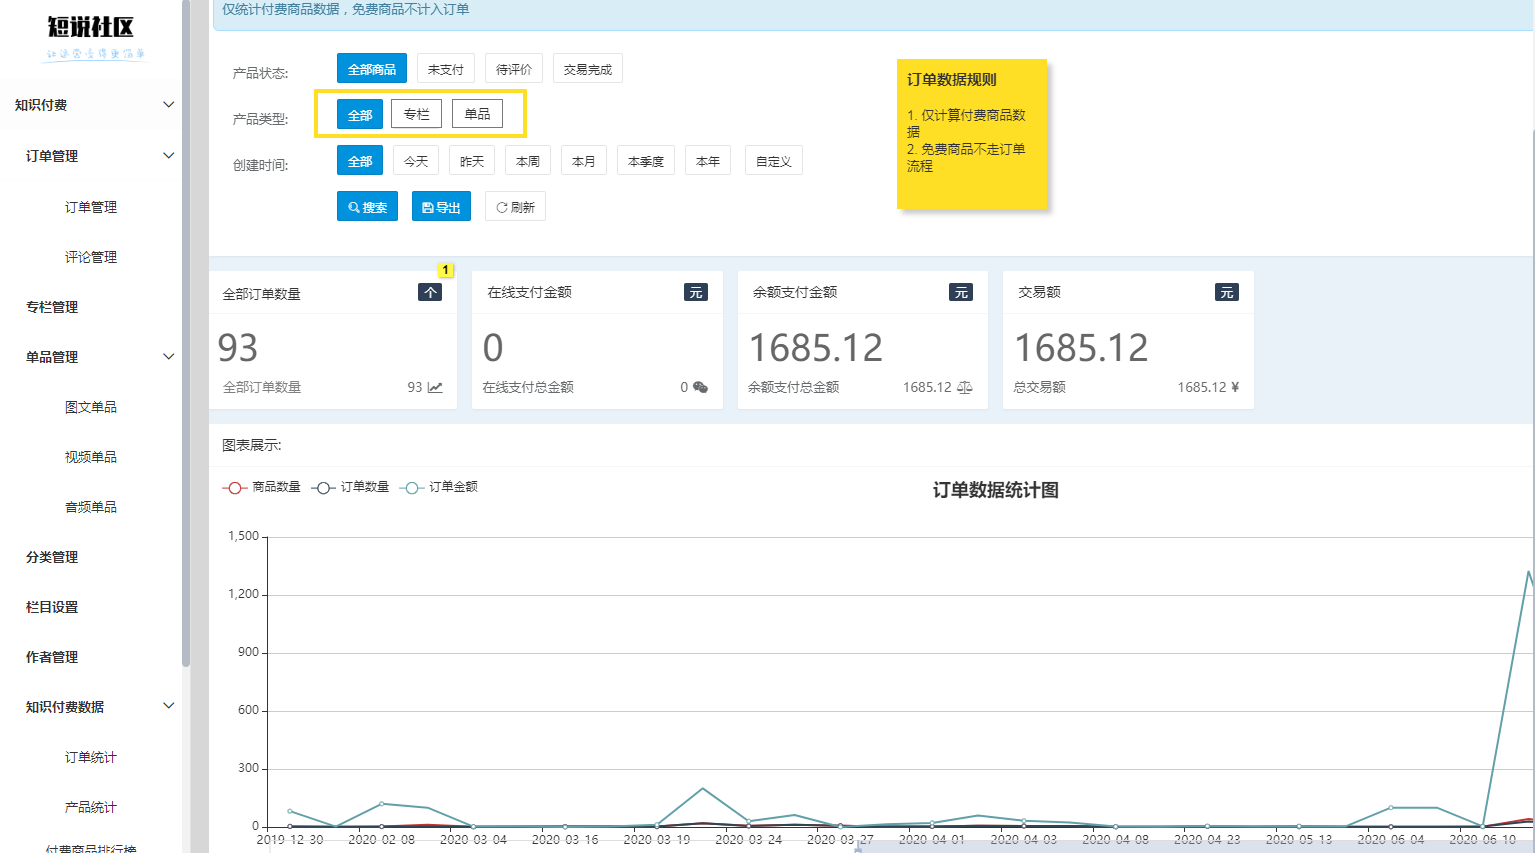Click the balance scale icon beside 余额支付总金额
This screenshot has height=853, width=1535.
[965, 387]
